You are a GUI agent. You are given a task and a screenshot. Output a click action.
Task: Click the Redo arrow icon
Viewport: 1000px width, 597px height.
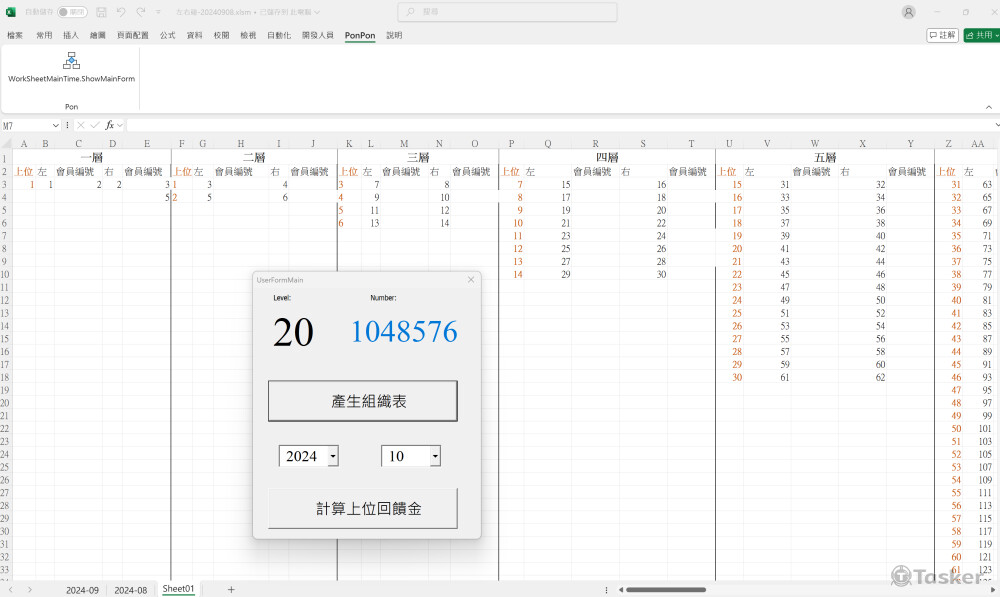tap(141, 12)
